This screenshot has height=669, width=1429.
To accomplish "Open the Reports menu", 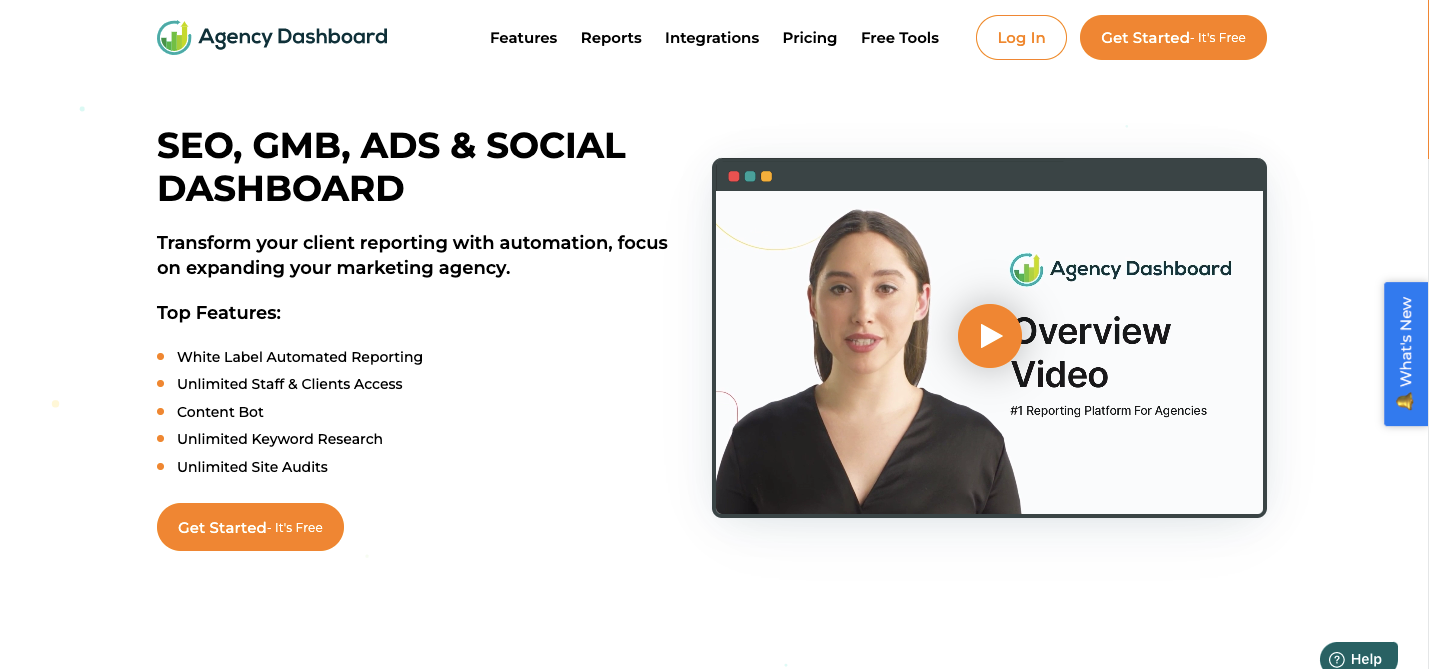I will click(x=611, y=38).
